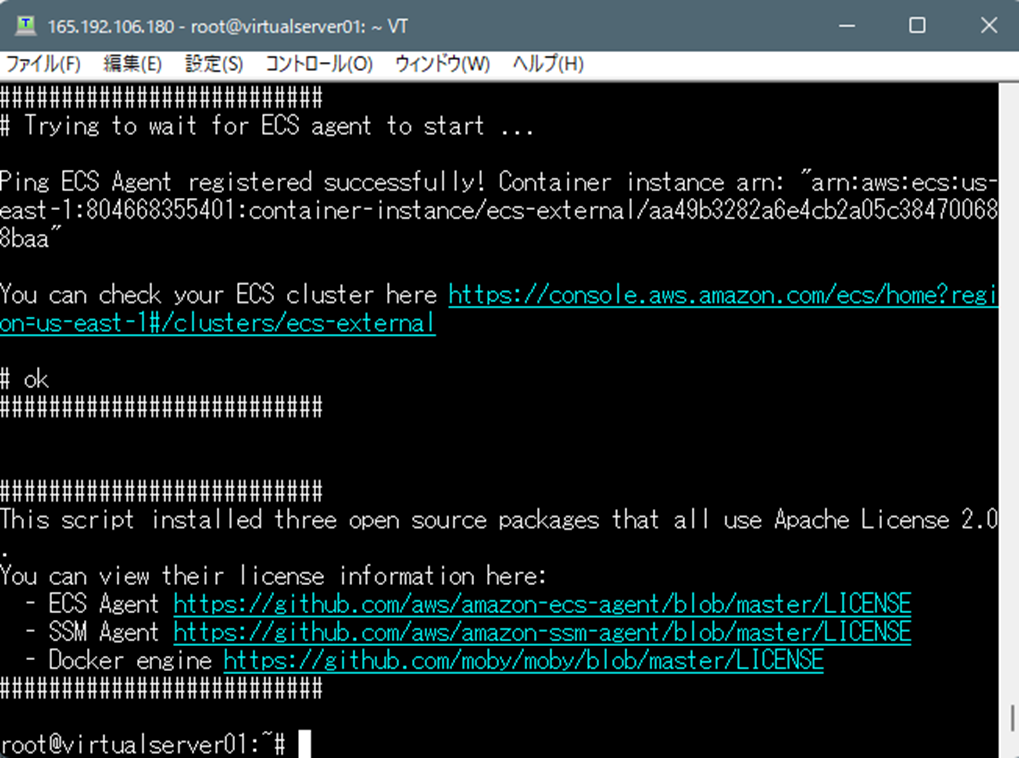Follow the wrapped clusters/ecs-external link line
This screenshot has height=758, width=1019.
coord(218,323)
